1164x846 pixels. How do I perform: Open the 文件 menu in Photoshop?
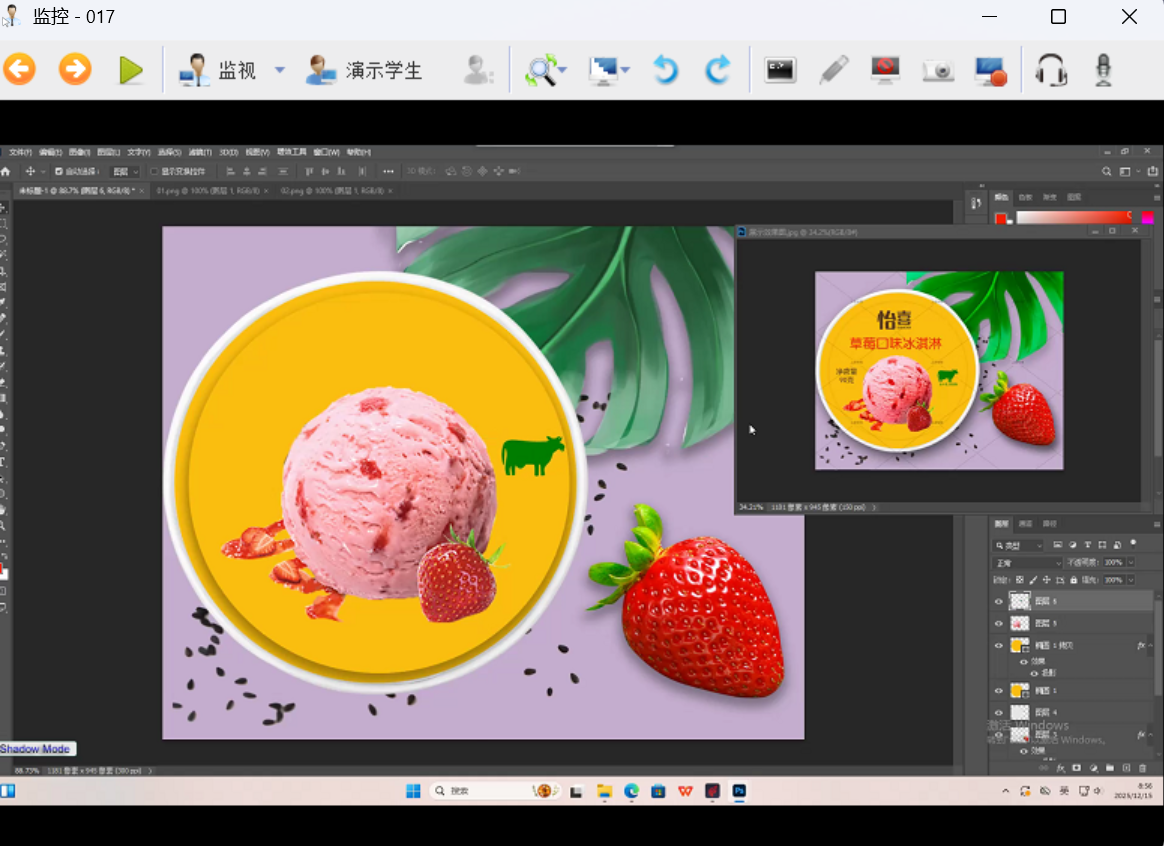(x=20, y=153)
